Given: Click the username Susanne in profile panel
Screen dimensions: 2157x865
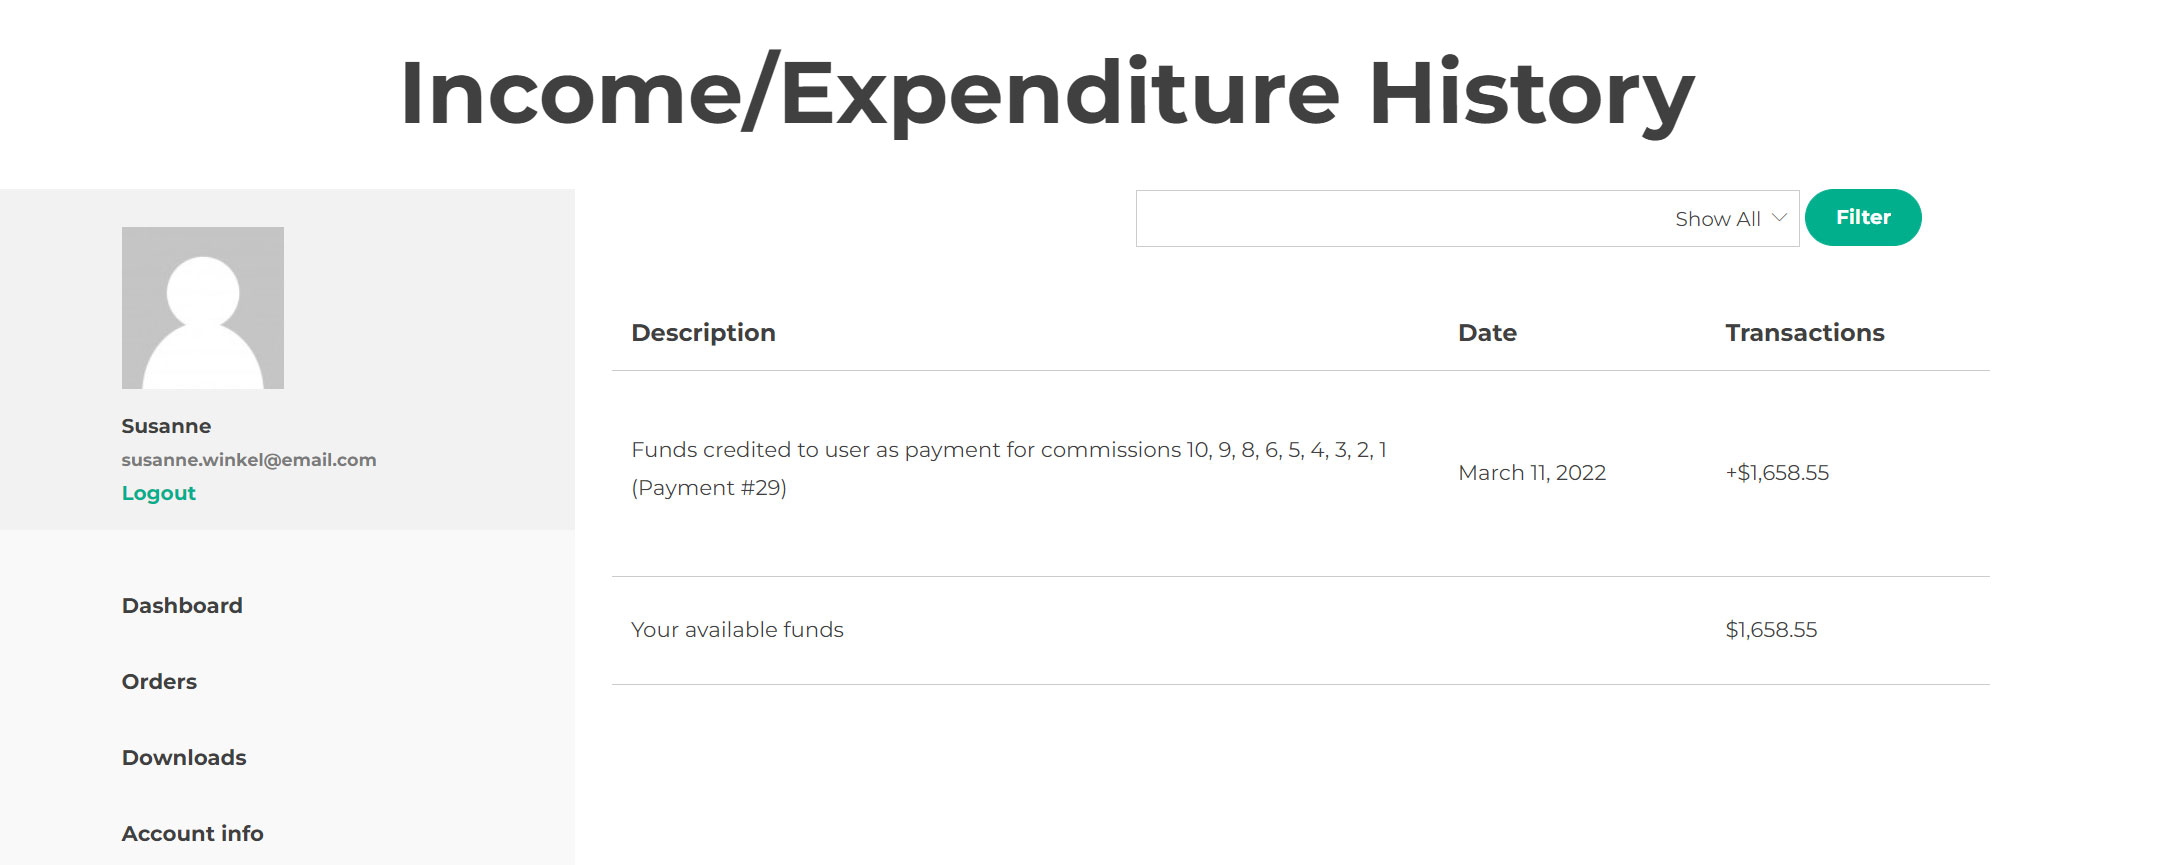Looking at the screenshot, I should point(166,426).
